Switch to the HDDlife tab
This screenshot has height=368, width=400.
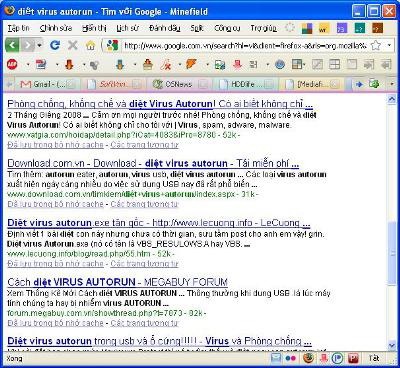click(245, 84)
